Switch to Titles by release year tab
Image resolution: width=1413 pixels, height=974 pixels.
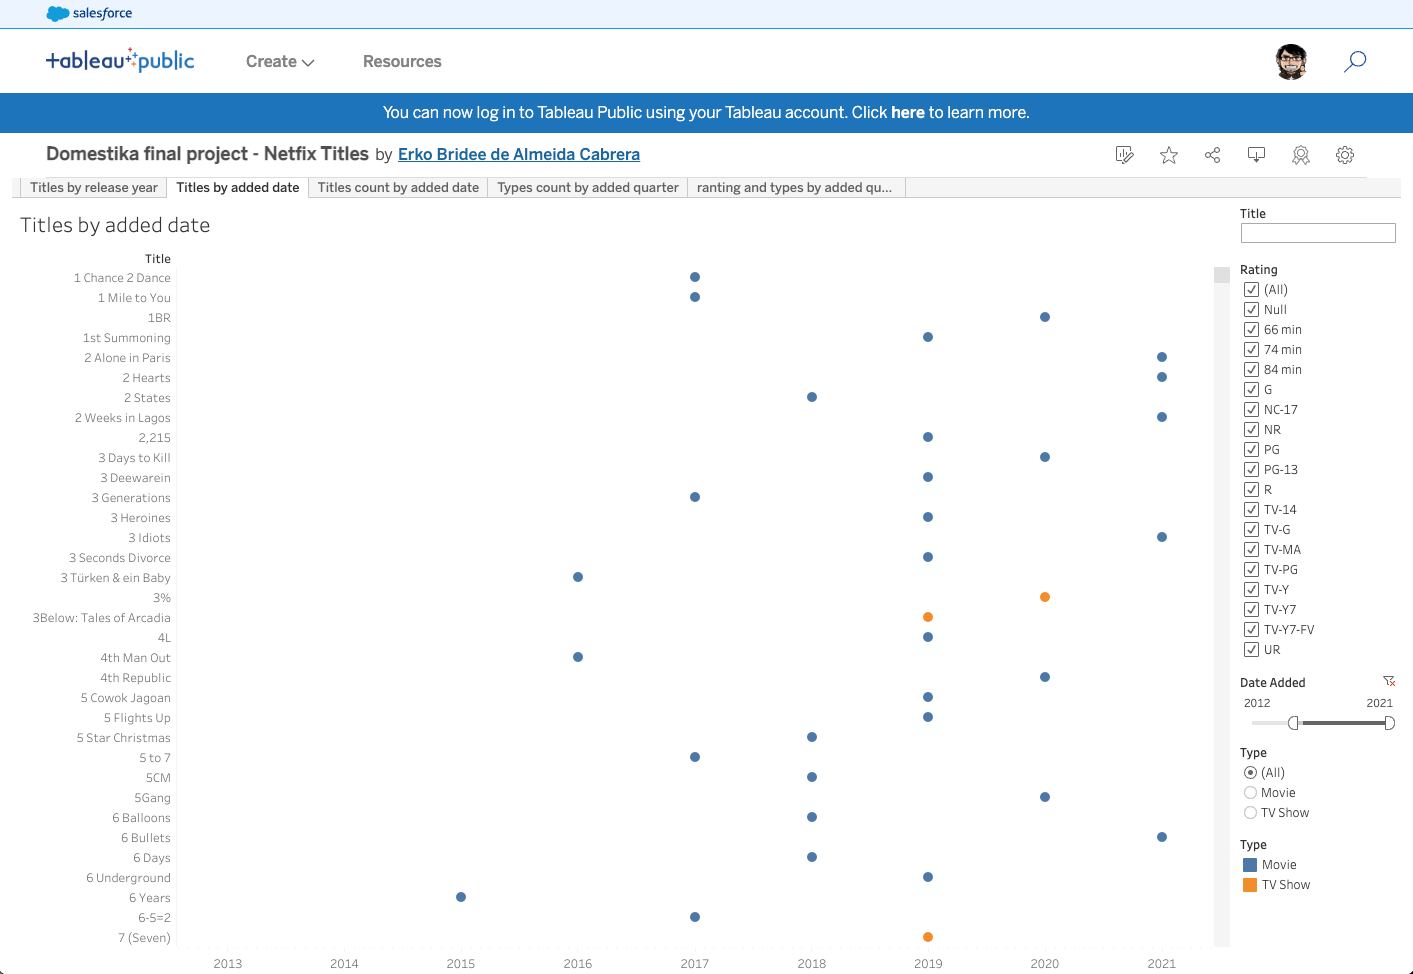tap(93, 187)
